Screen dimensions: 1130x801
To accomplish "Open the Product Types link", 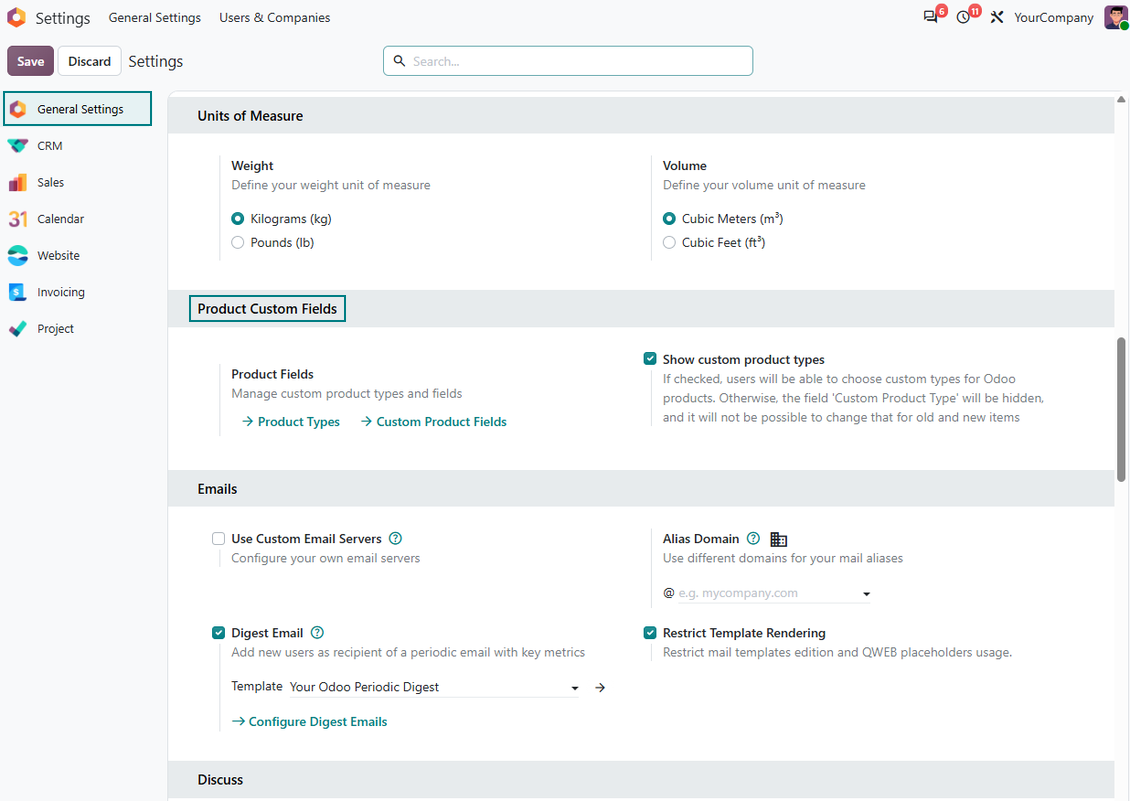I will (291, 422).
